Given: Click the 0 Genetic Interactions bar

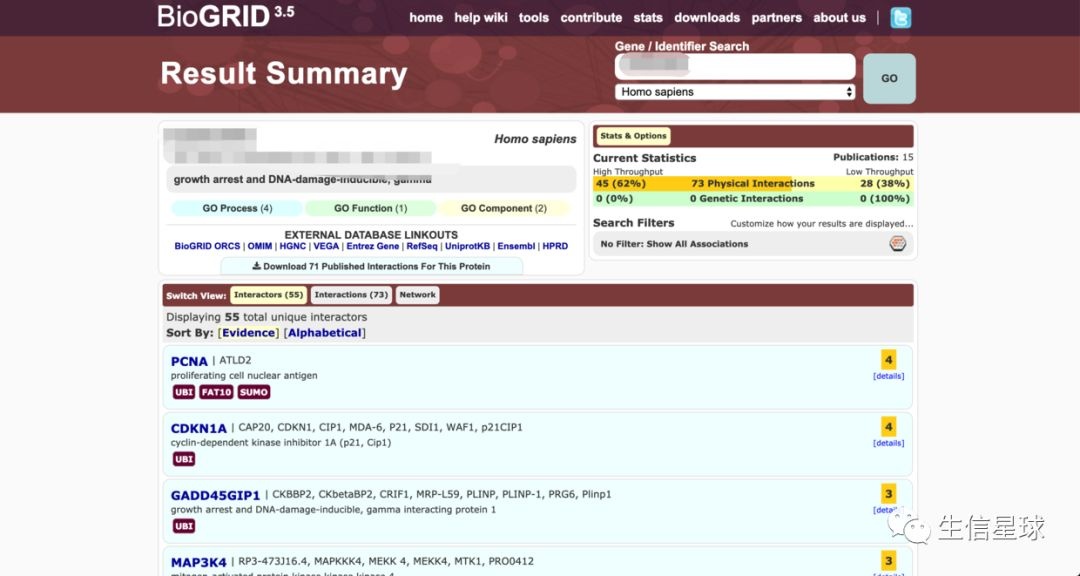Looking at the screenshot, I should pos(753,198).
